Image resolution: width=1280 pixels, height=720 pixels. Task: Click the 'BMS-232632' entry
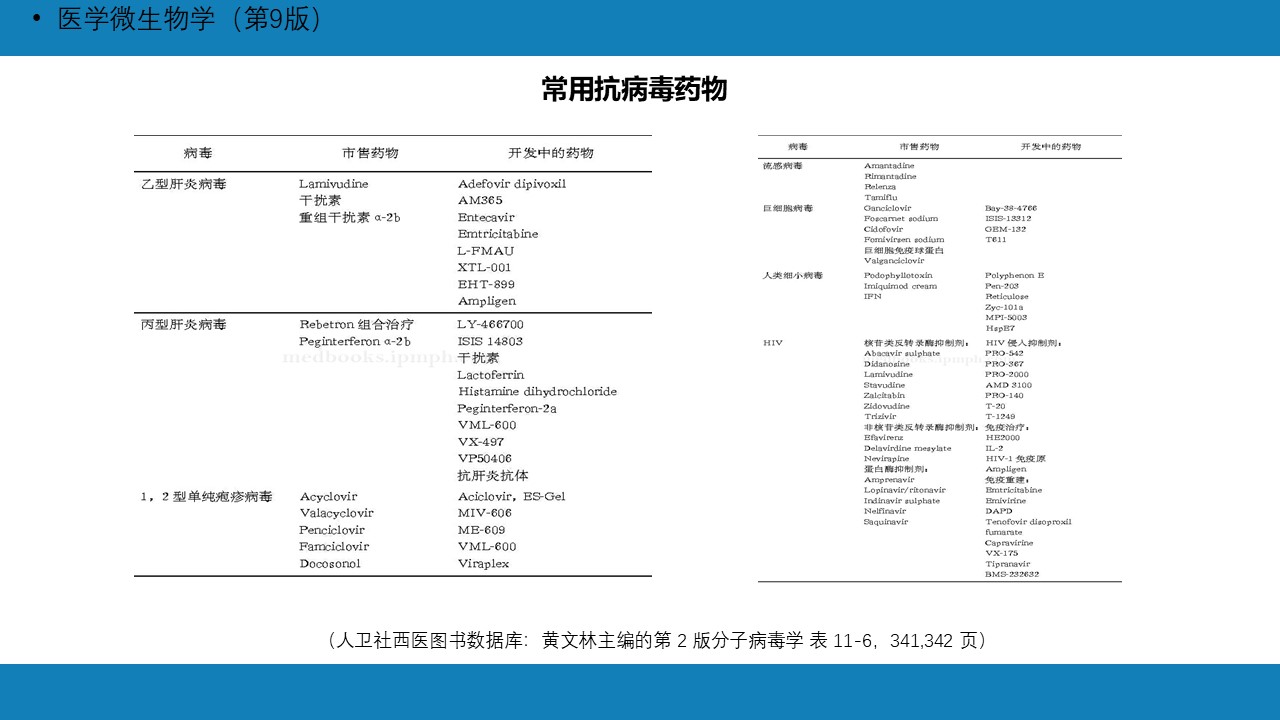(1012, 574)
